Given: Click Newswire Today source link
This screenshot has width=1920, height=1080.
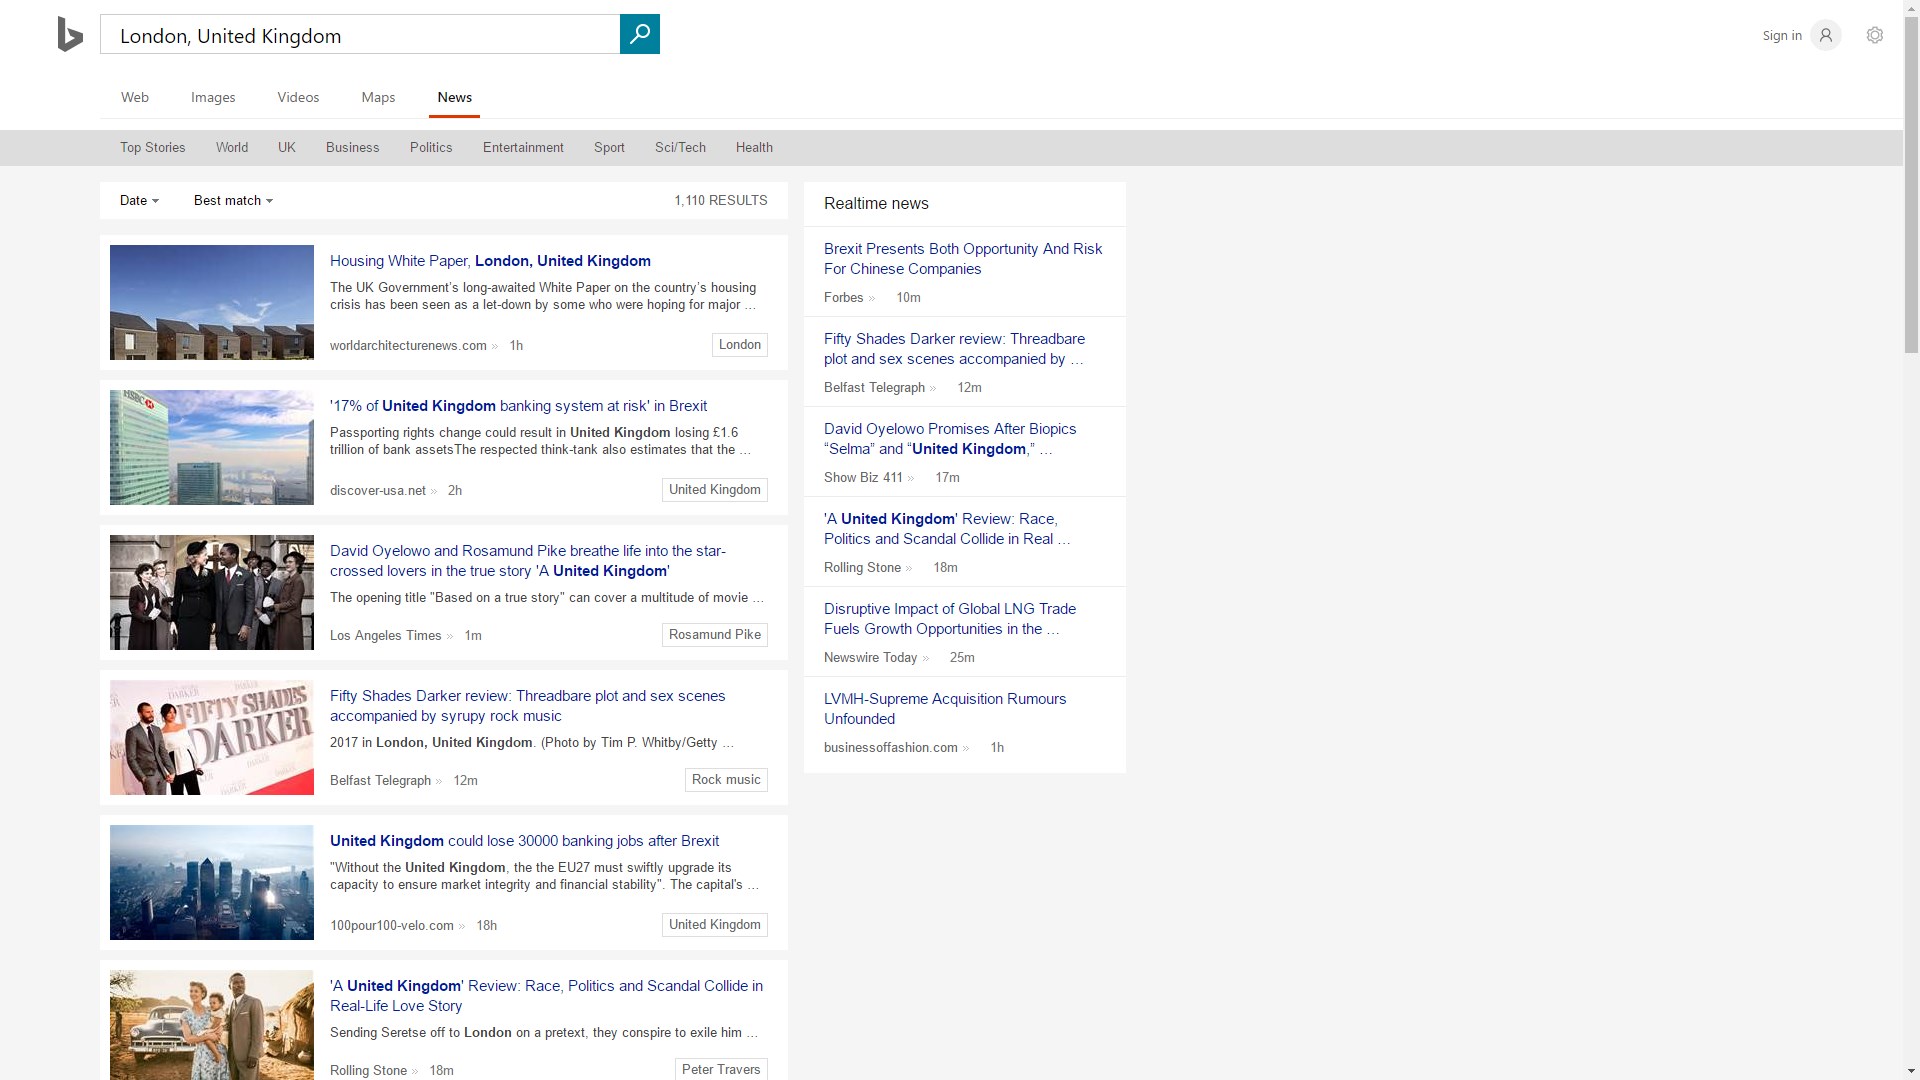Looking at the screenshot, I should [x=870, y=658].
